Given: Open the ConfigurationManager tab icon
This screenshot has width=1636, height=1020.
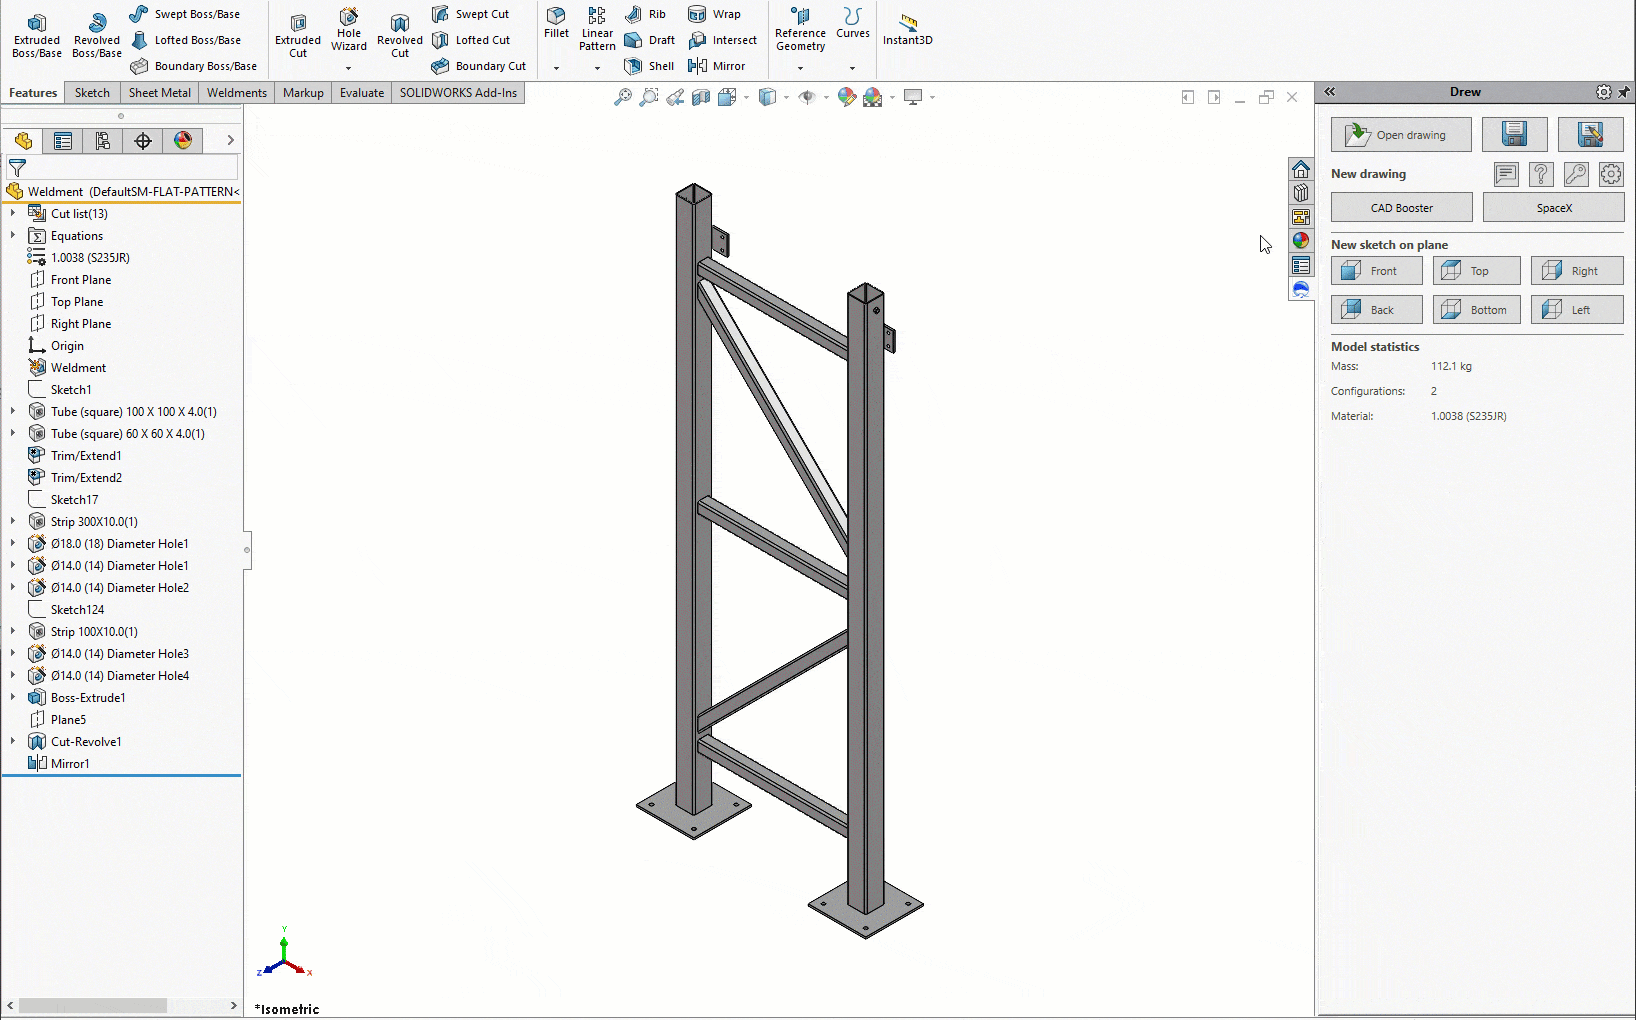Looking at the screenshot, I should [103, 141].
